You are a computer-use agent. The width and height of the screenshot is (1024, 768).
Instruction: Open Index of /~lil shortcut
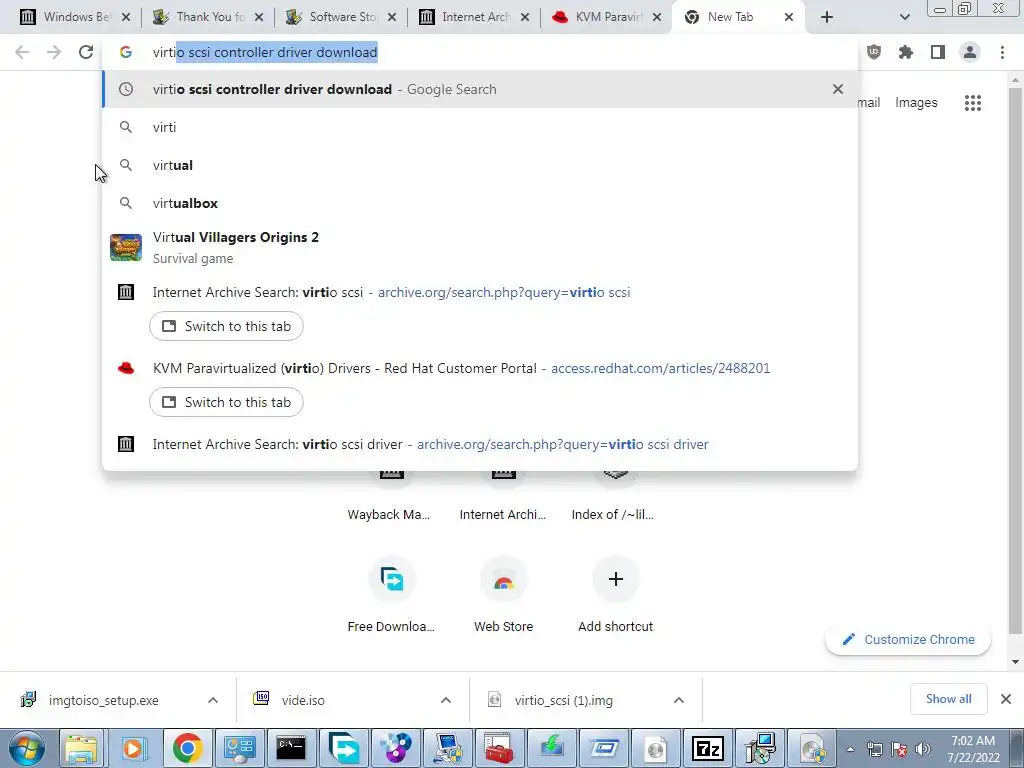click(613, 496)
